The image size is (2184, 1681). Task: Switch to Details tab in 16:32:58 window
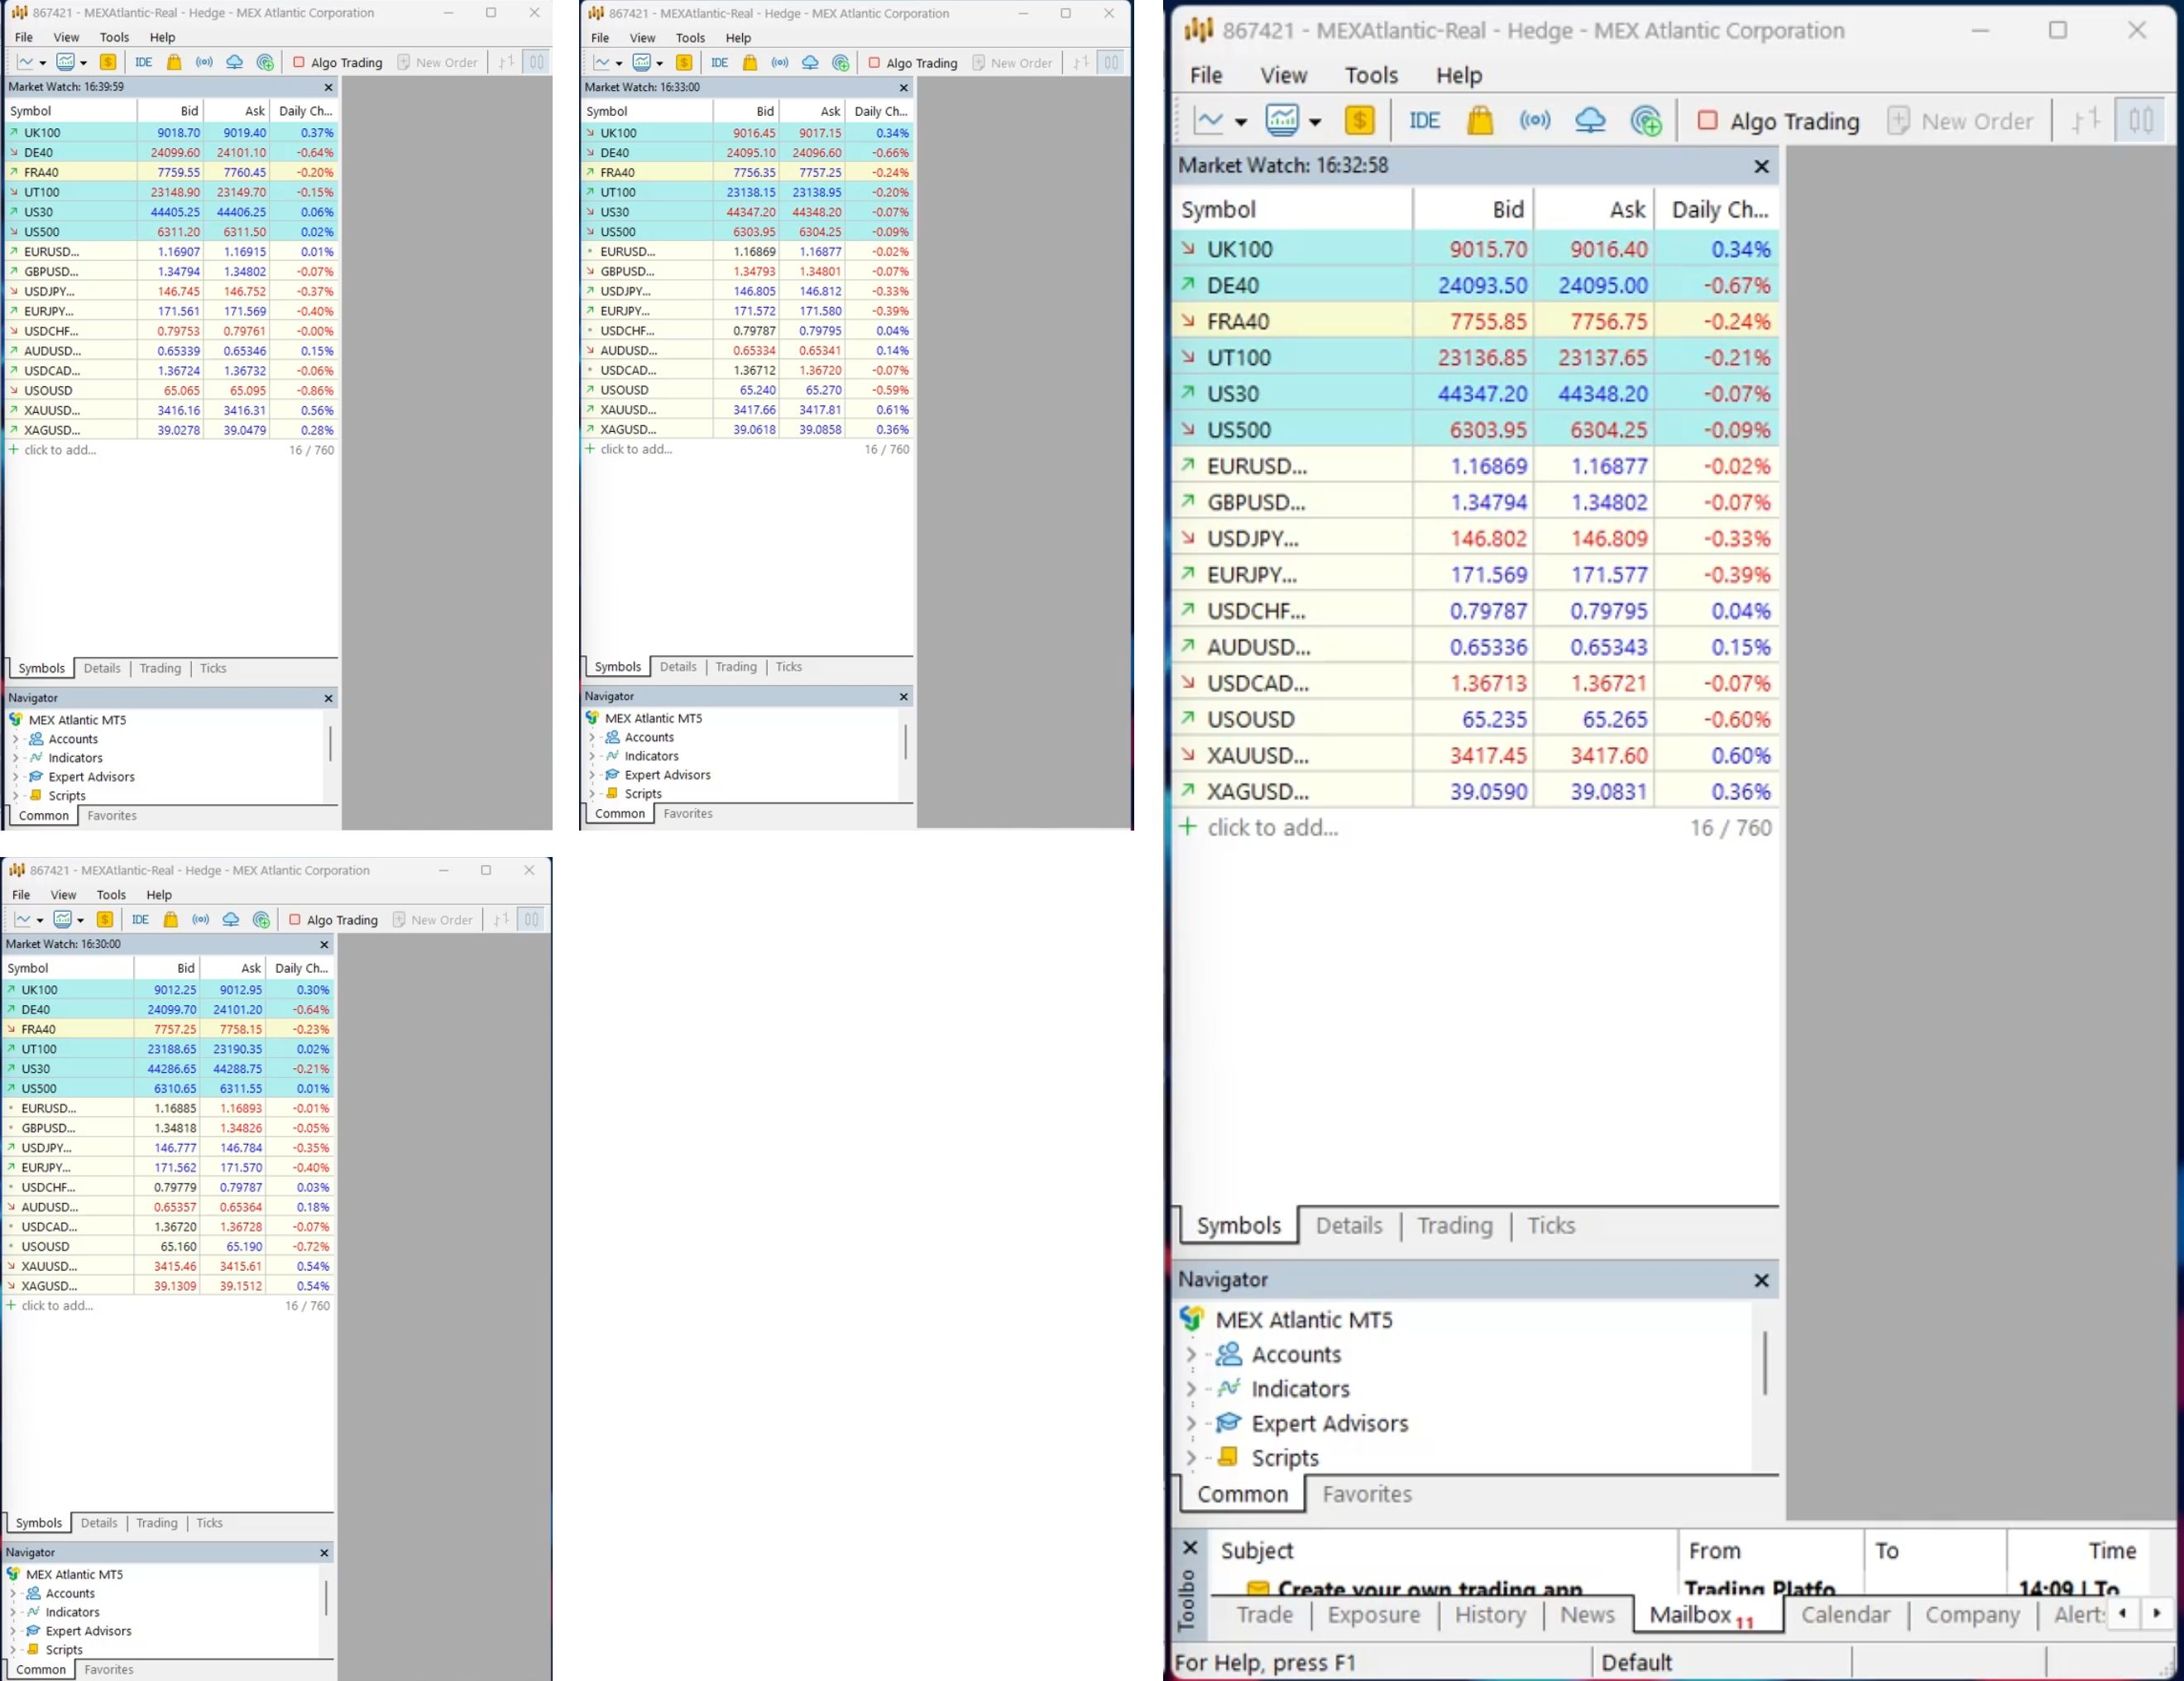tap(1349, 1225)
